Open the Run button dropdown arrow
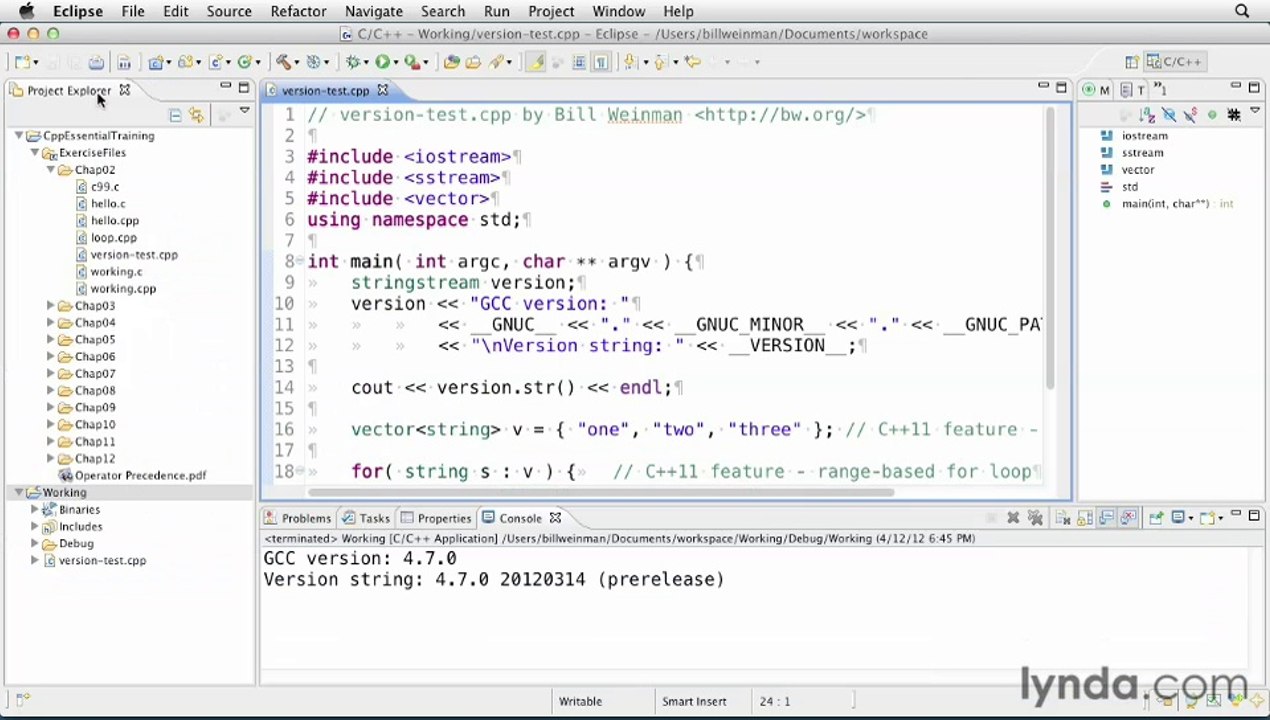The width and height of the screenshot is (1270, 720). coord(396,63)
